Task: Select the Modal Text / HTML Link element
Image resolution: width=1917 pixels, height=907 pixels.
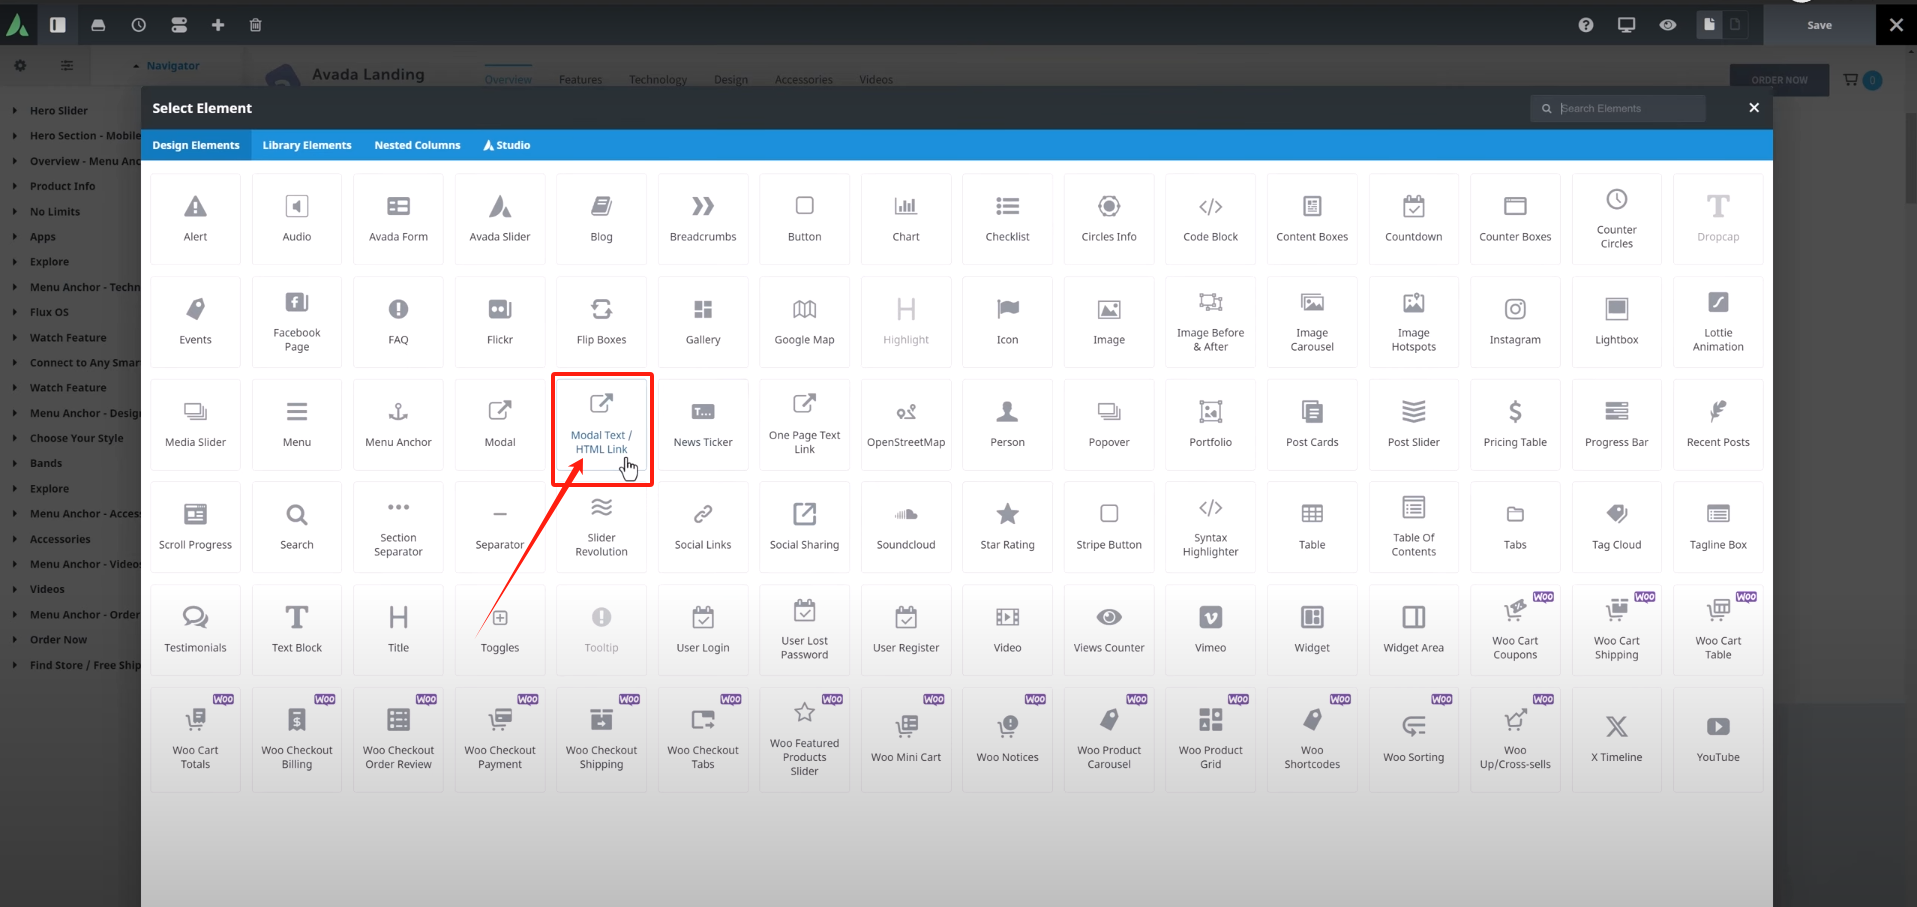Action: 601,426
